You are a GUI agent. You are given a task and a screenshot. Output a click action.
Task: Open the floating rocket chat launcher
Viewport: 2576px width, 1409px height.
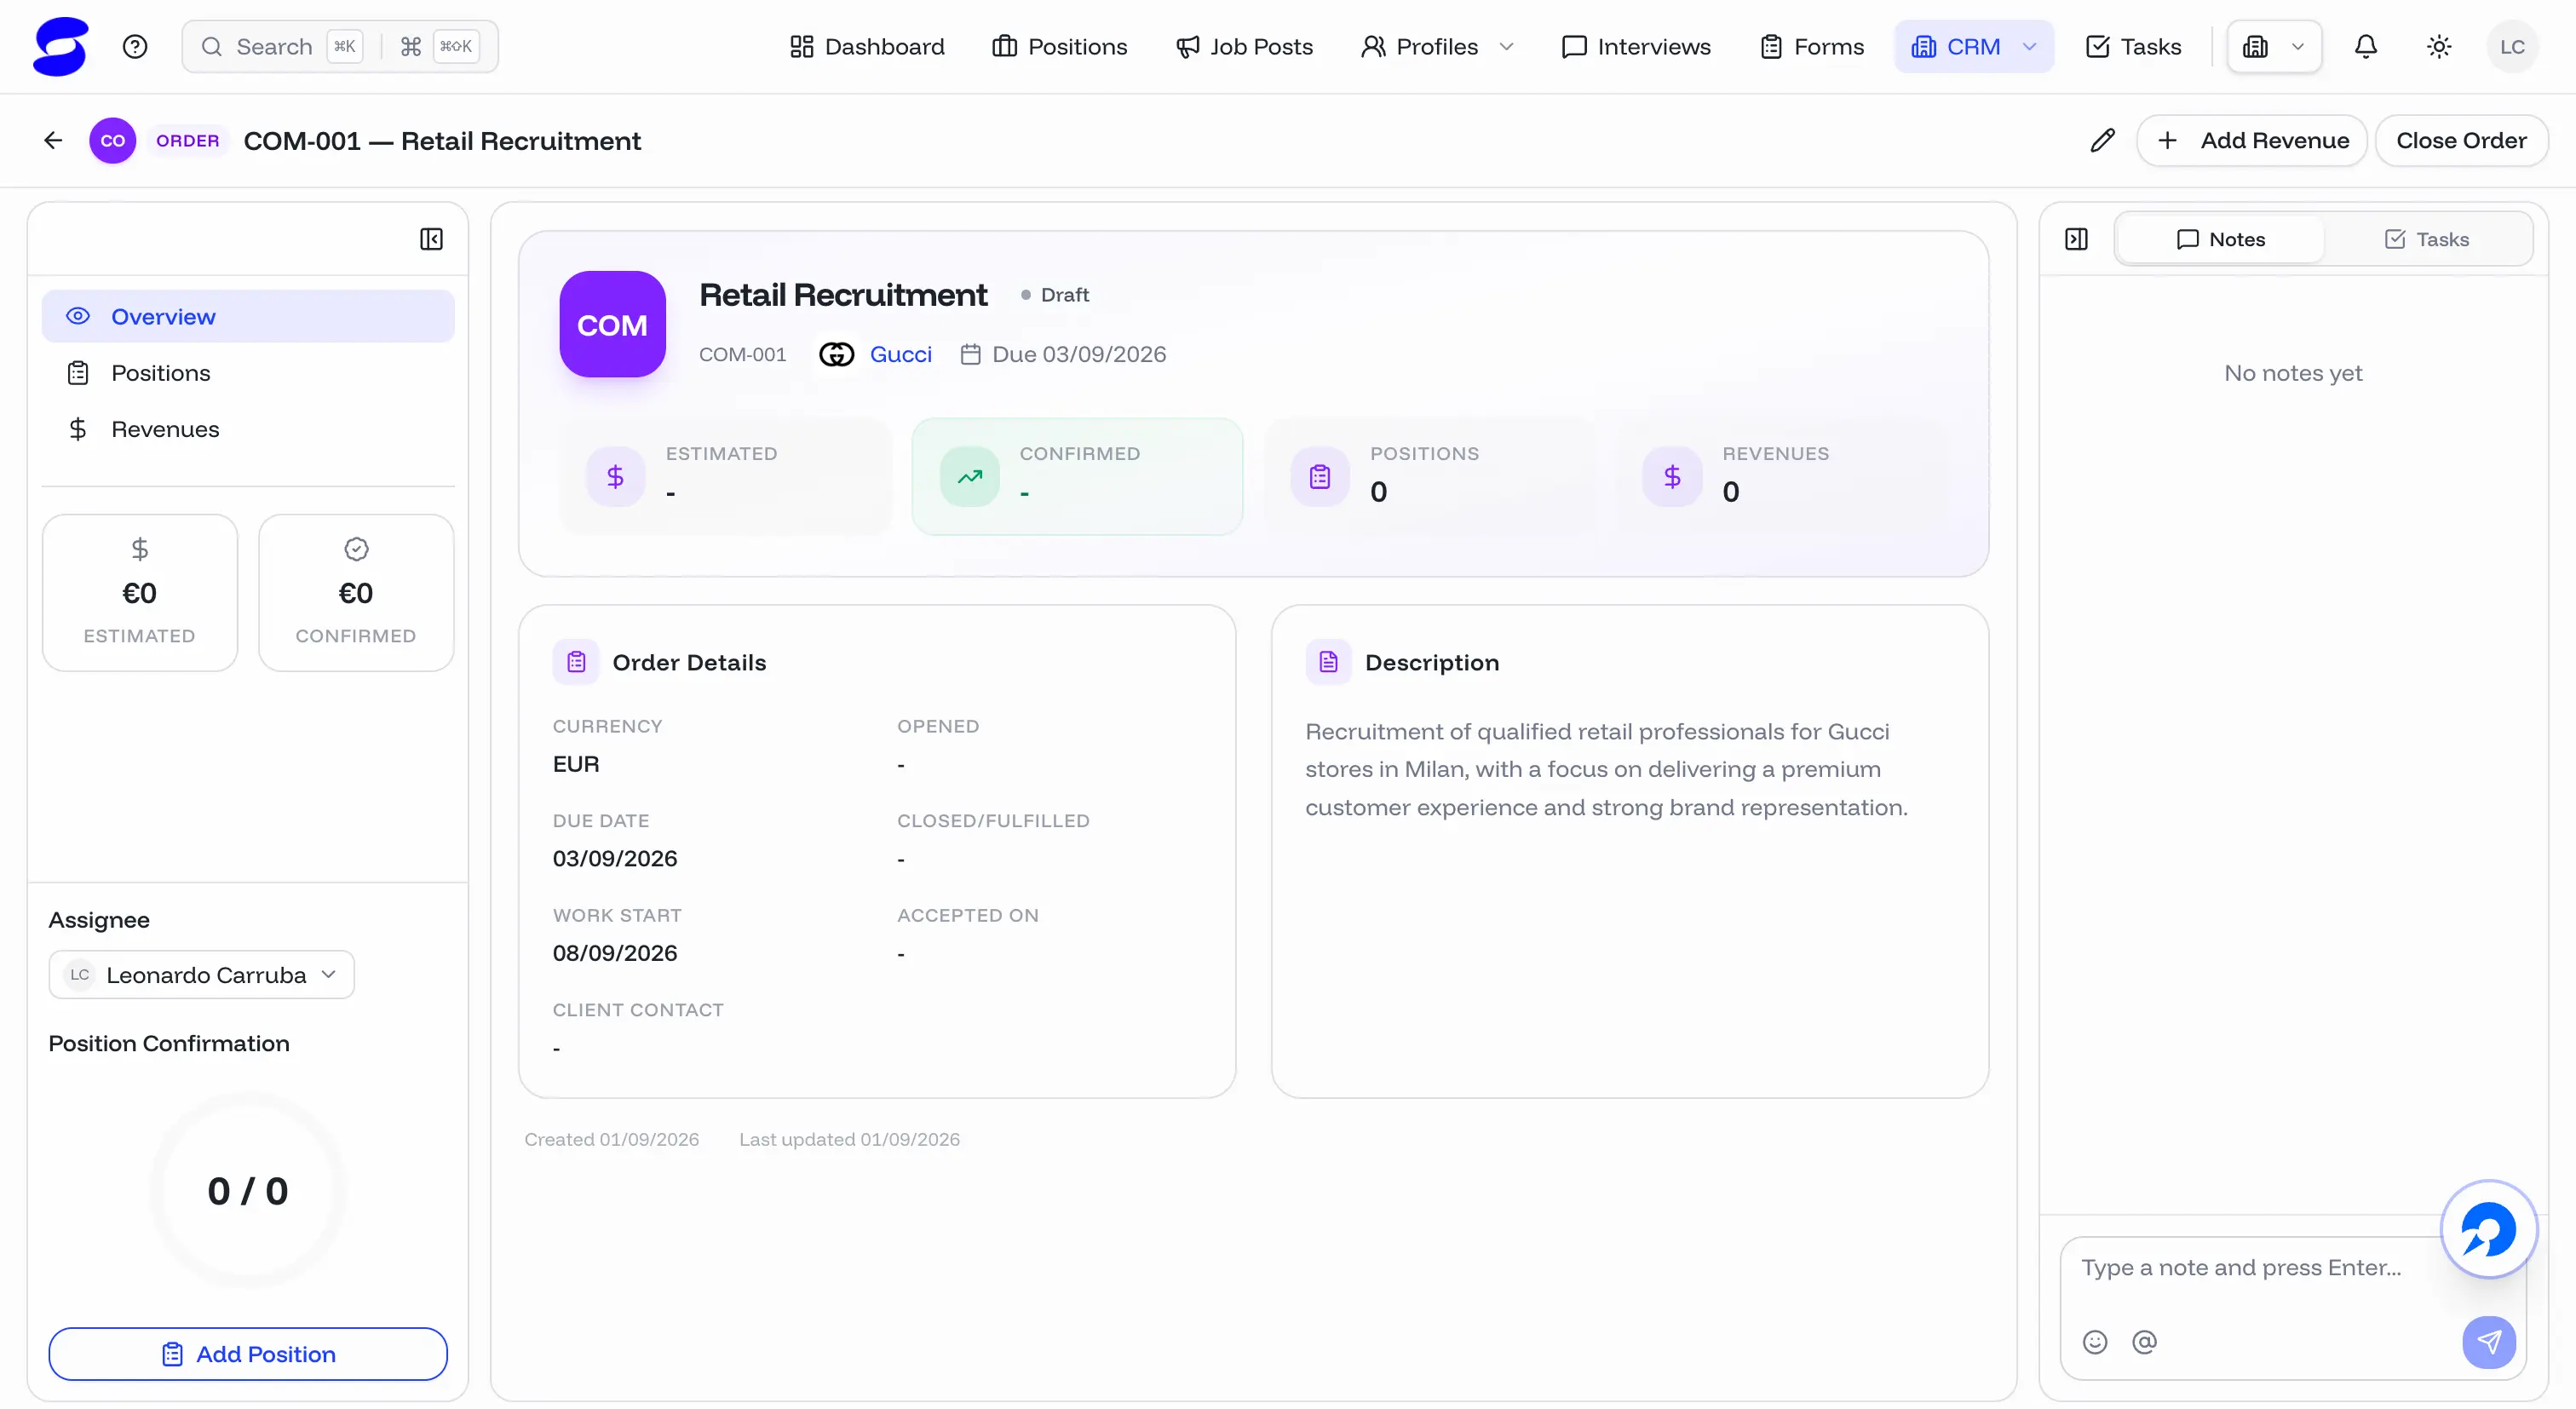pos(2488,1229)
